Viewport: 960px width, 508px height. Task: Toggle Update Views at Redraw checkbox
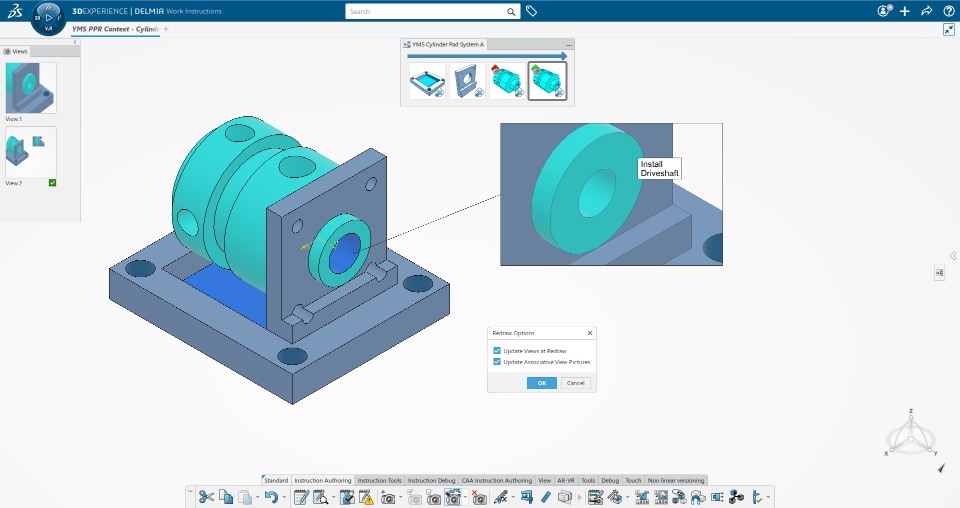(x=497, y=351)
